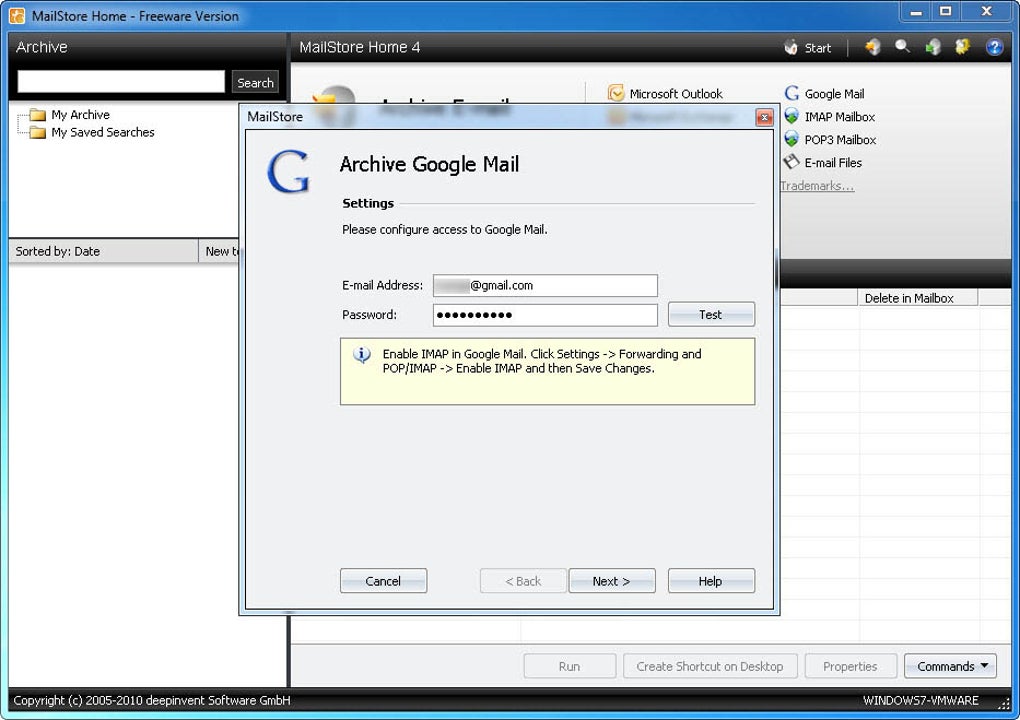
Task: Click the large Google G logo in dialog
Action: click(x=288, y=171)
